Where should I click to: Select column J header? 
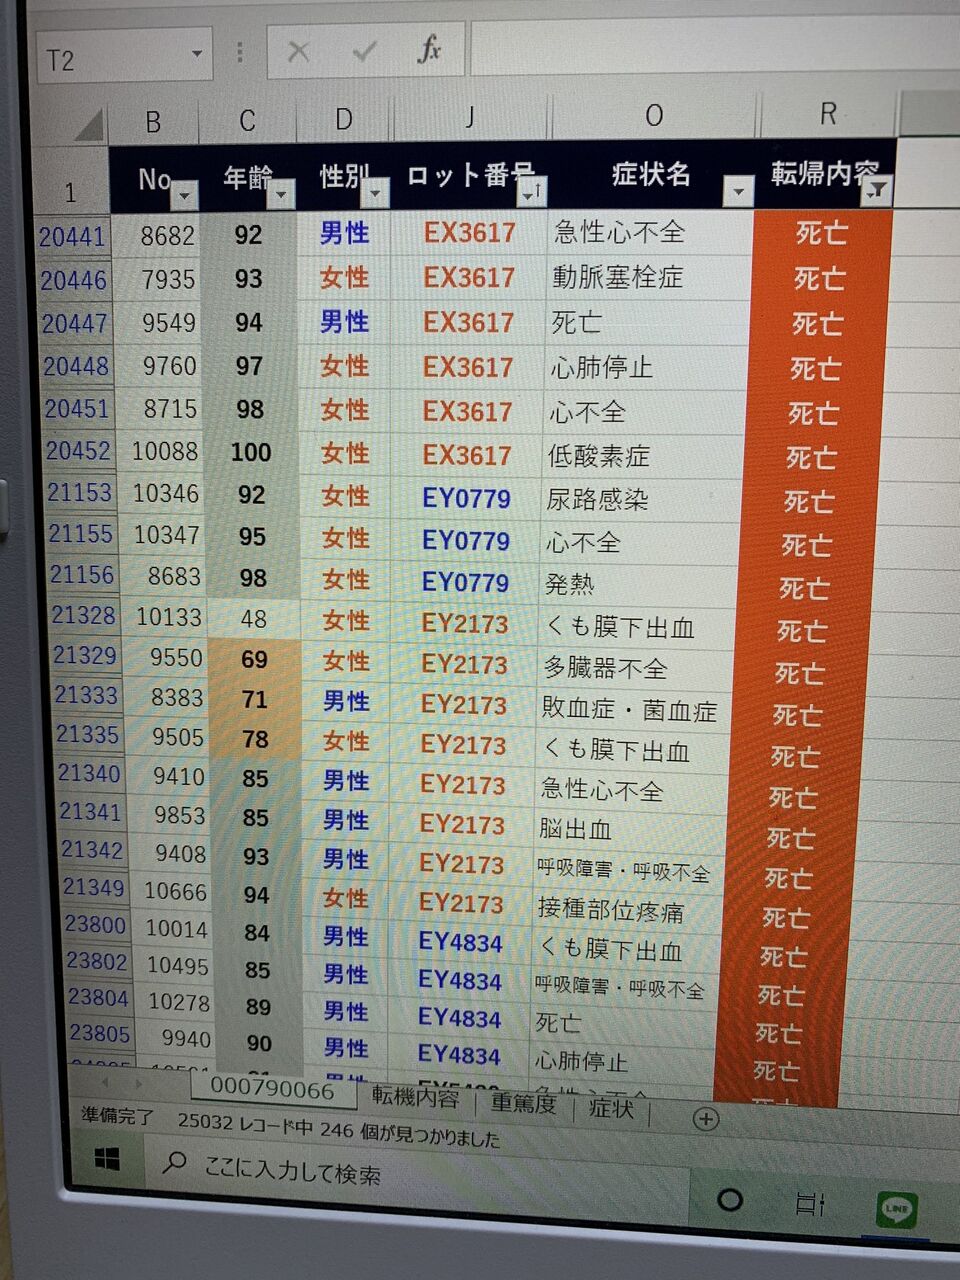click(469, 118)
